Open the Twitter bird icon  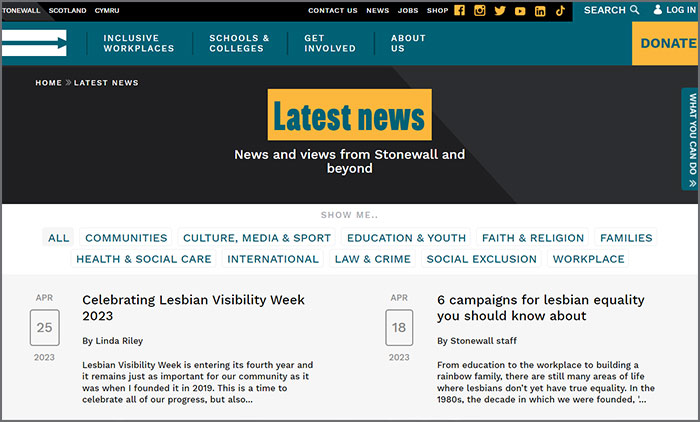500,11
